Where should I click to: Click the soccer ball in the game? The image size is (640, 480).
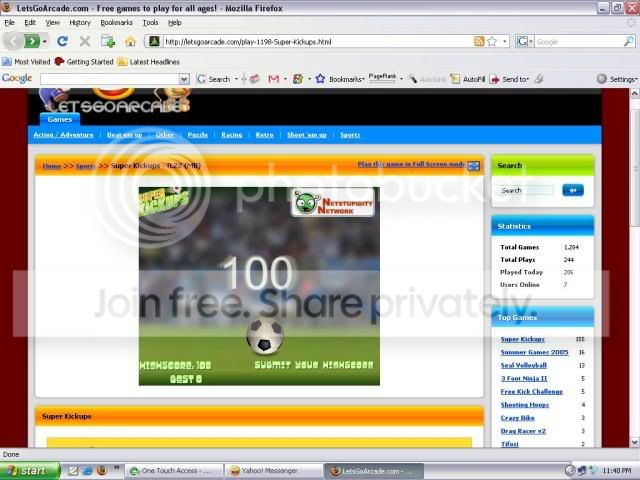[265, 336]
